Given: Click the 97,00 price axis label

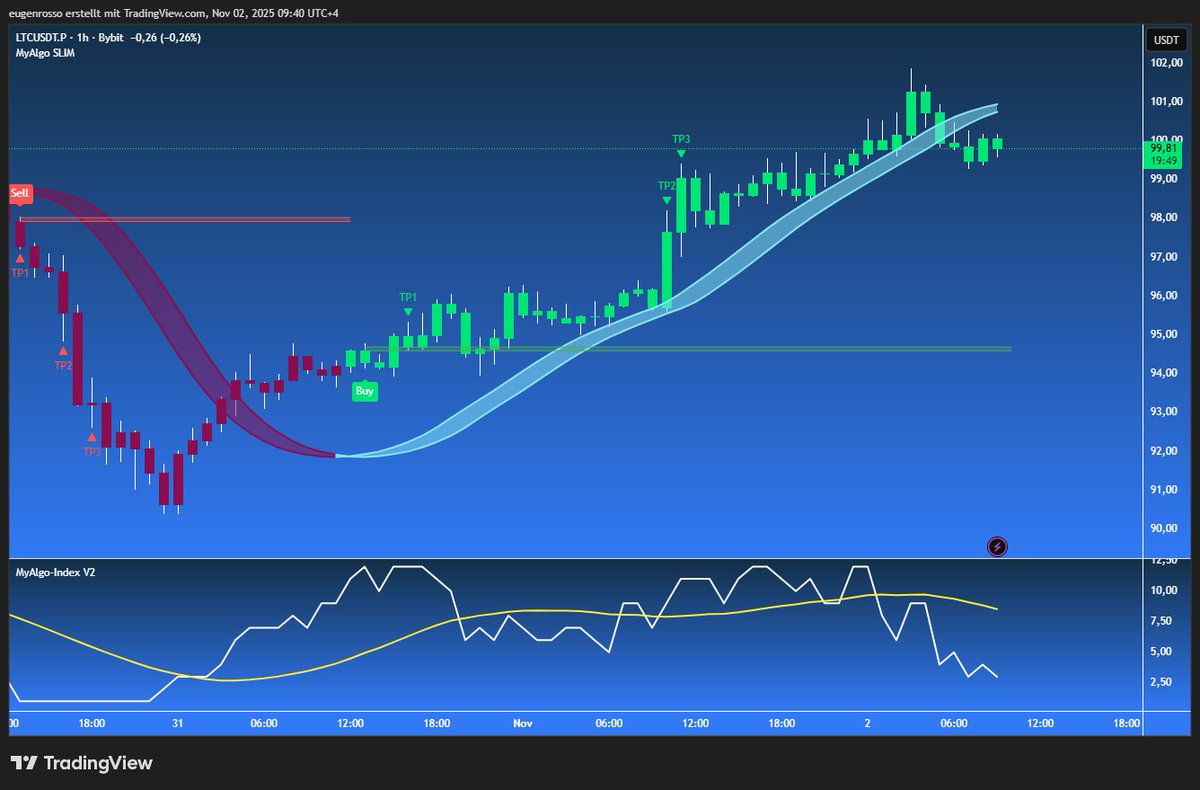Looking at the screenshot, I should 1165,257.
